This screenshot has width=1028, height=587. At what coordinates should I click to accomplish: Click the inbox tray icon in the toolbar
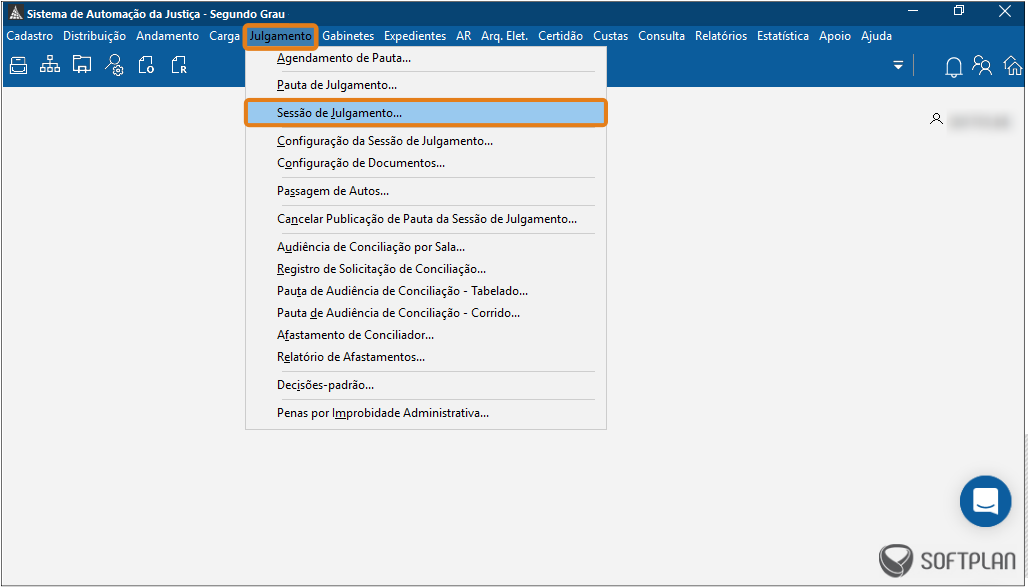(18, 66)
